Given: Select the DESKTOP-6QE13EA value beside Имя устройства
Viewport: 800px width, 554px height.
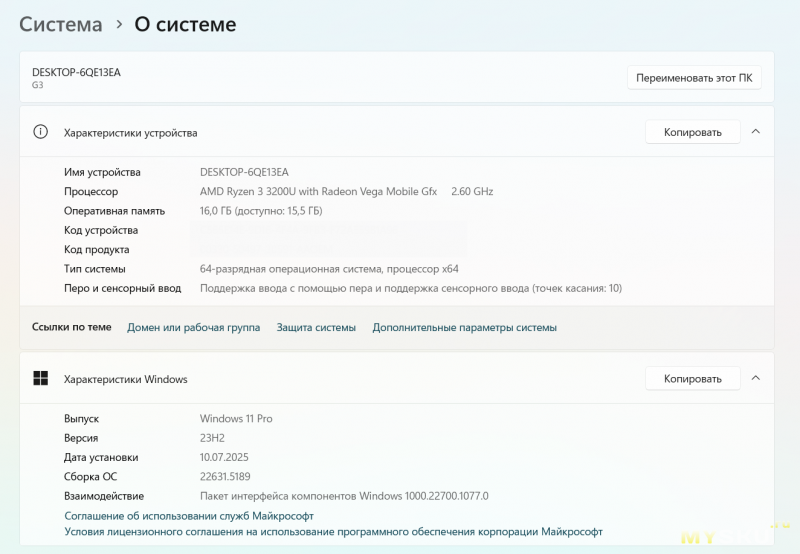Looking at the screenshot, I should (244, 172).
